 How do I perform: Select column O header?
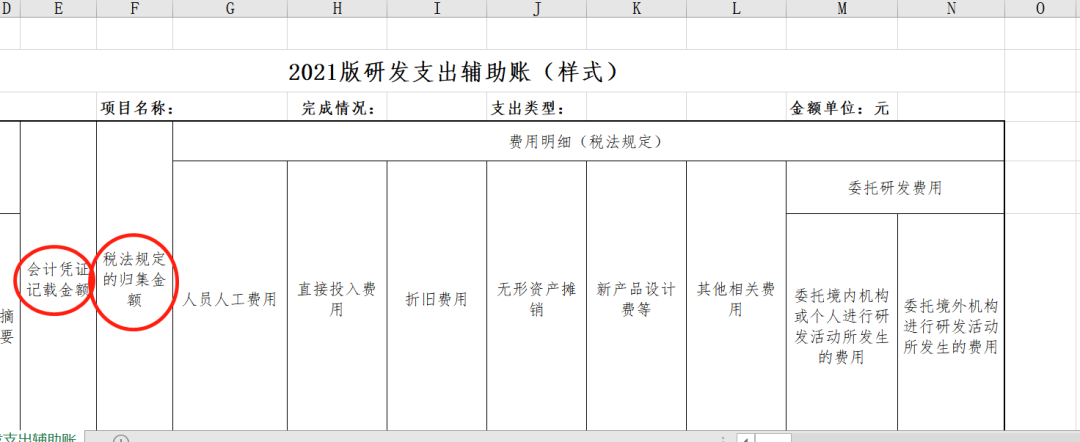click(x=1041, y=8)
